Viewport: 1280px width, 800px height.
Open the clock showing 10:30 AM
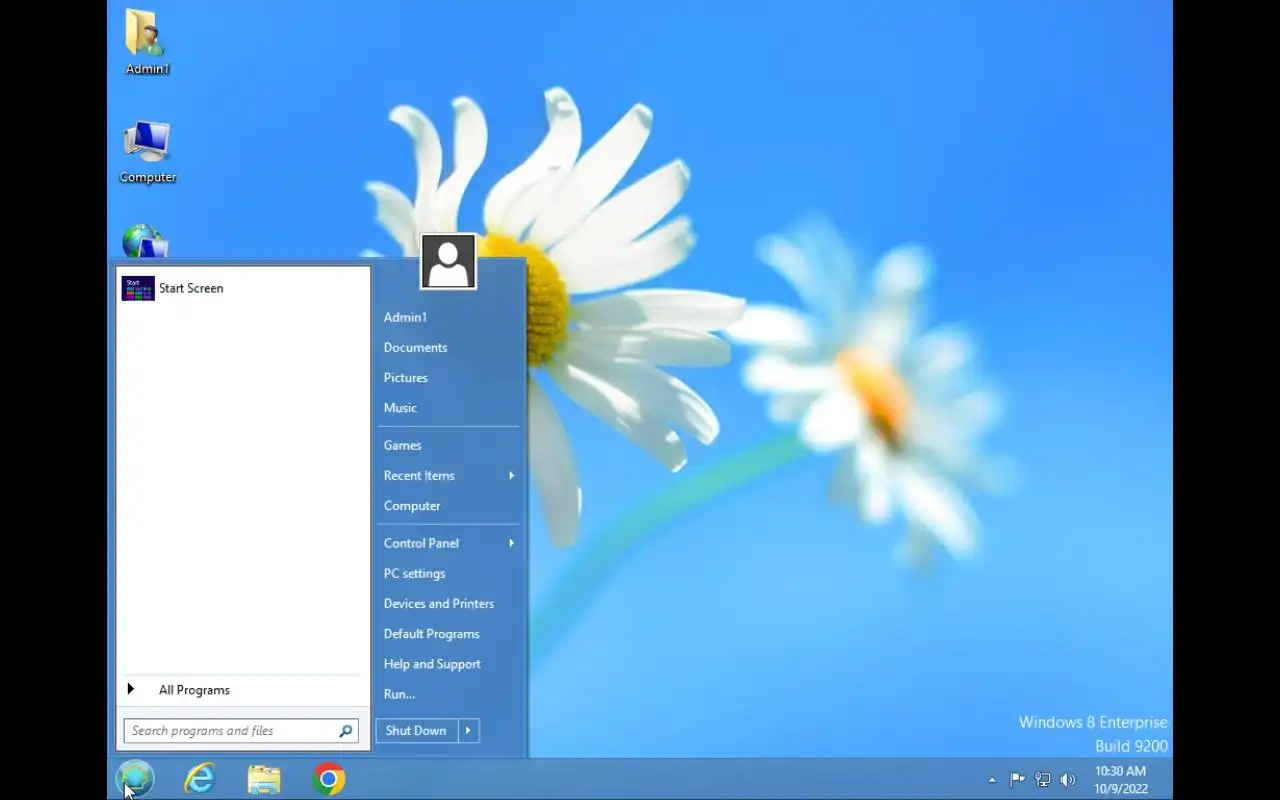[1121, 780]
